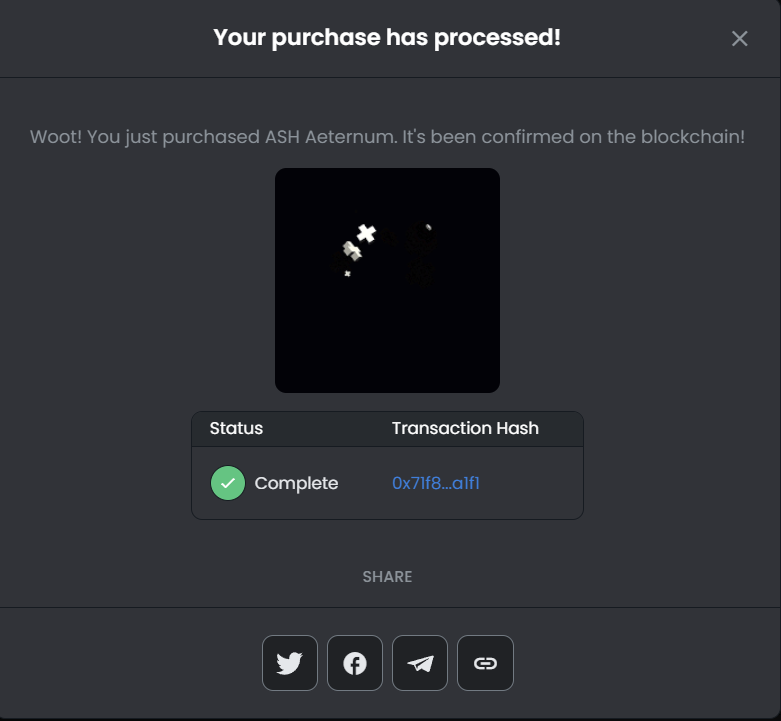The height and width of the screenshot is (721, 781).
Task: Select the Complete status text
Action: 296,483
